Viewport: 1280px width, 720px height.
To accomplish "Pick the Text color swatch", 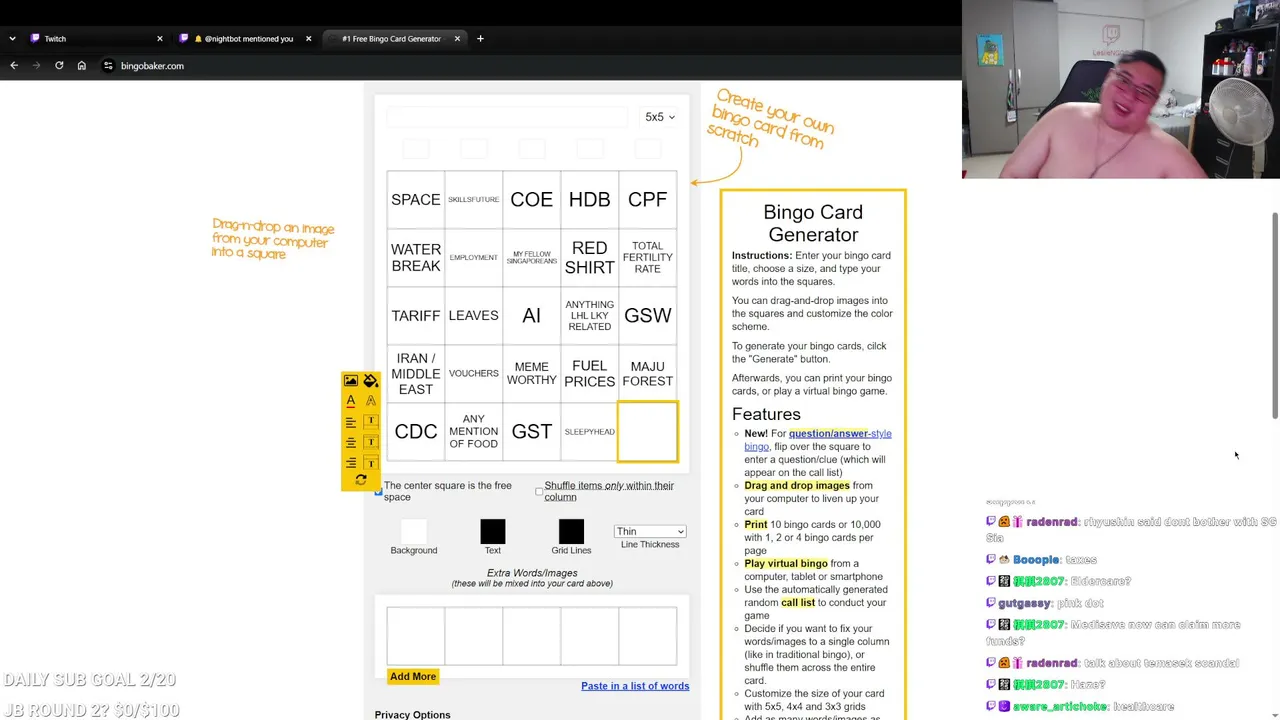I will tap(493, 531).
